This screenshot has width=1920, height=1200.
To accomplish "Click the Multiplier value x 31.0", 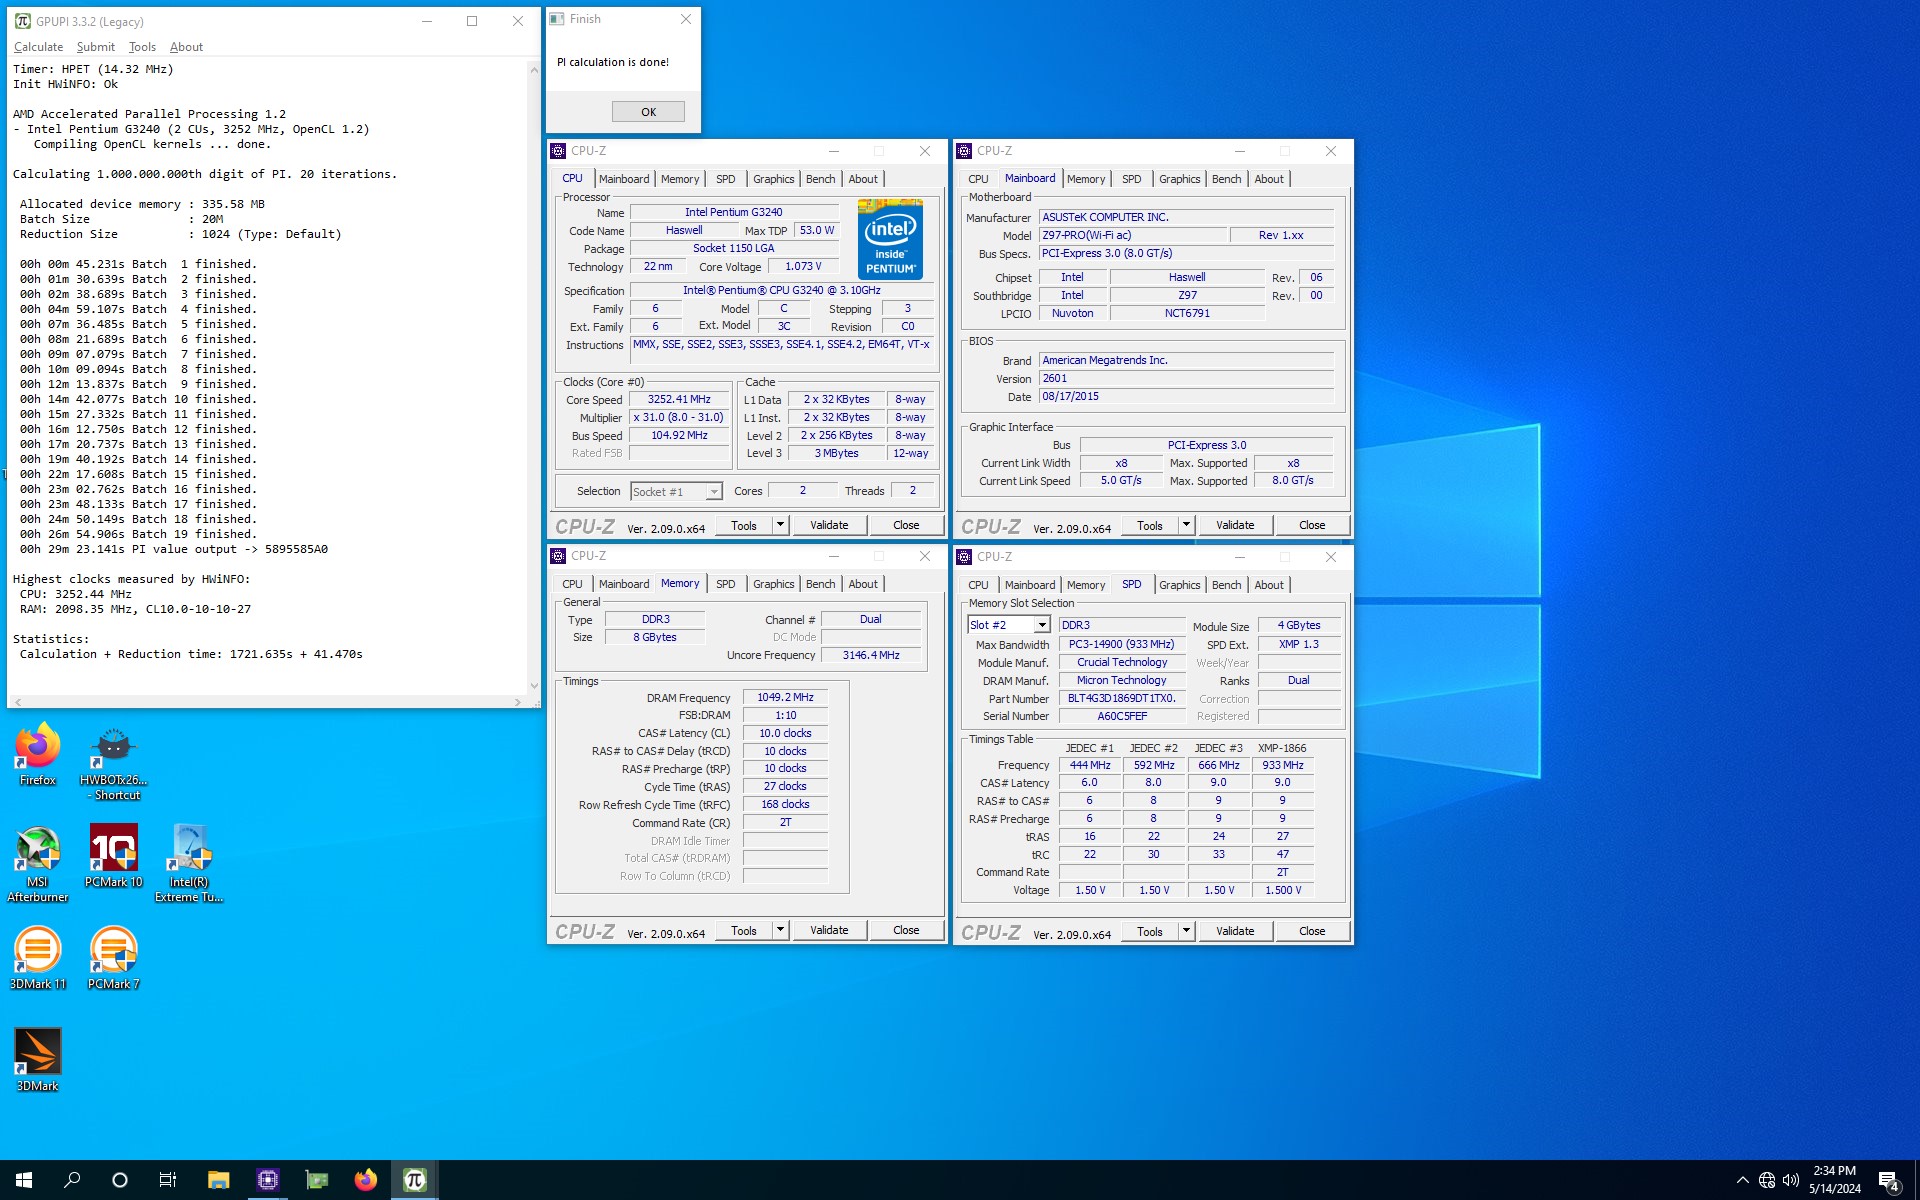I will (x=679, y=417).
